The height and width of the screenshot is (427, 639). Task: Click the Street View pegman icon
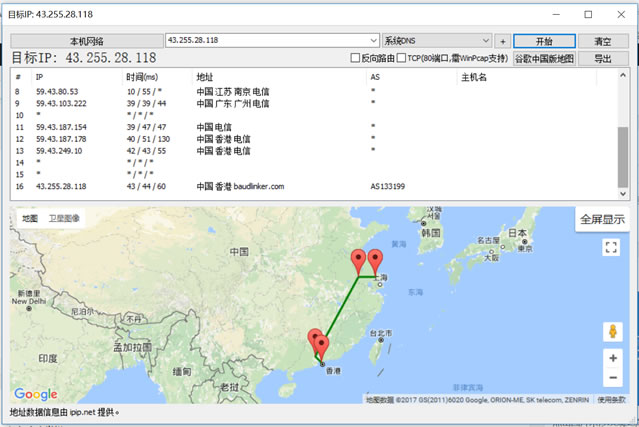point(611,332)
